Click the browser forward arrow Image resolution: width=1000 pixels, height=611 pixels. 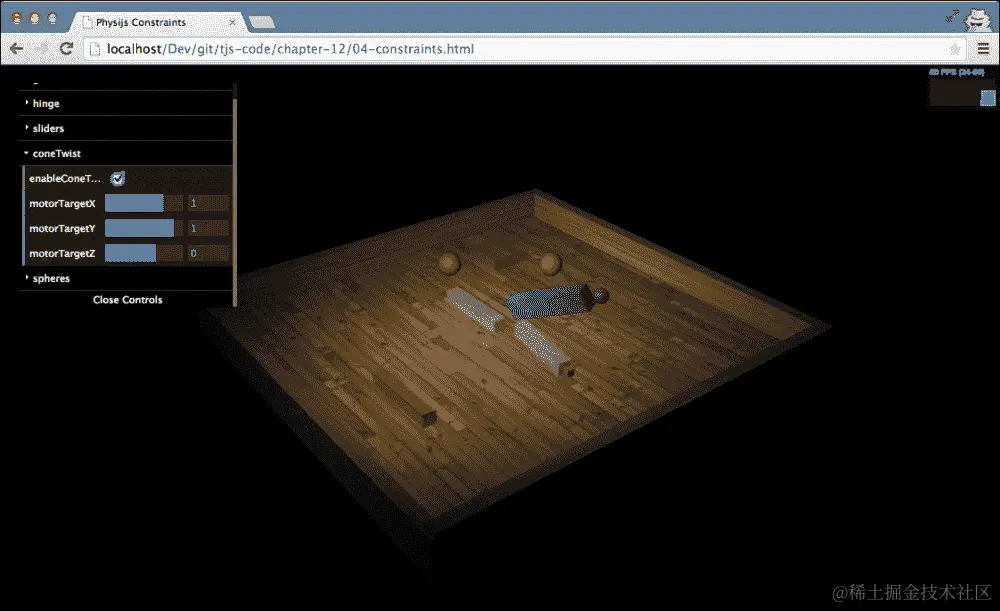(41, 48)
